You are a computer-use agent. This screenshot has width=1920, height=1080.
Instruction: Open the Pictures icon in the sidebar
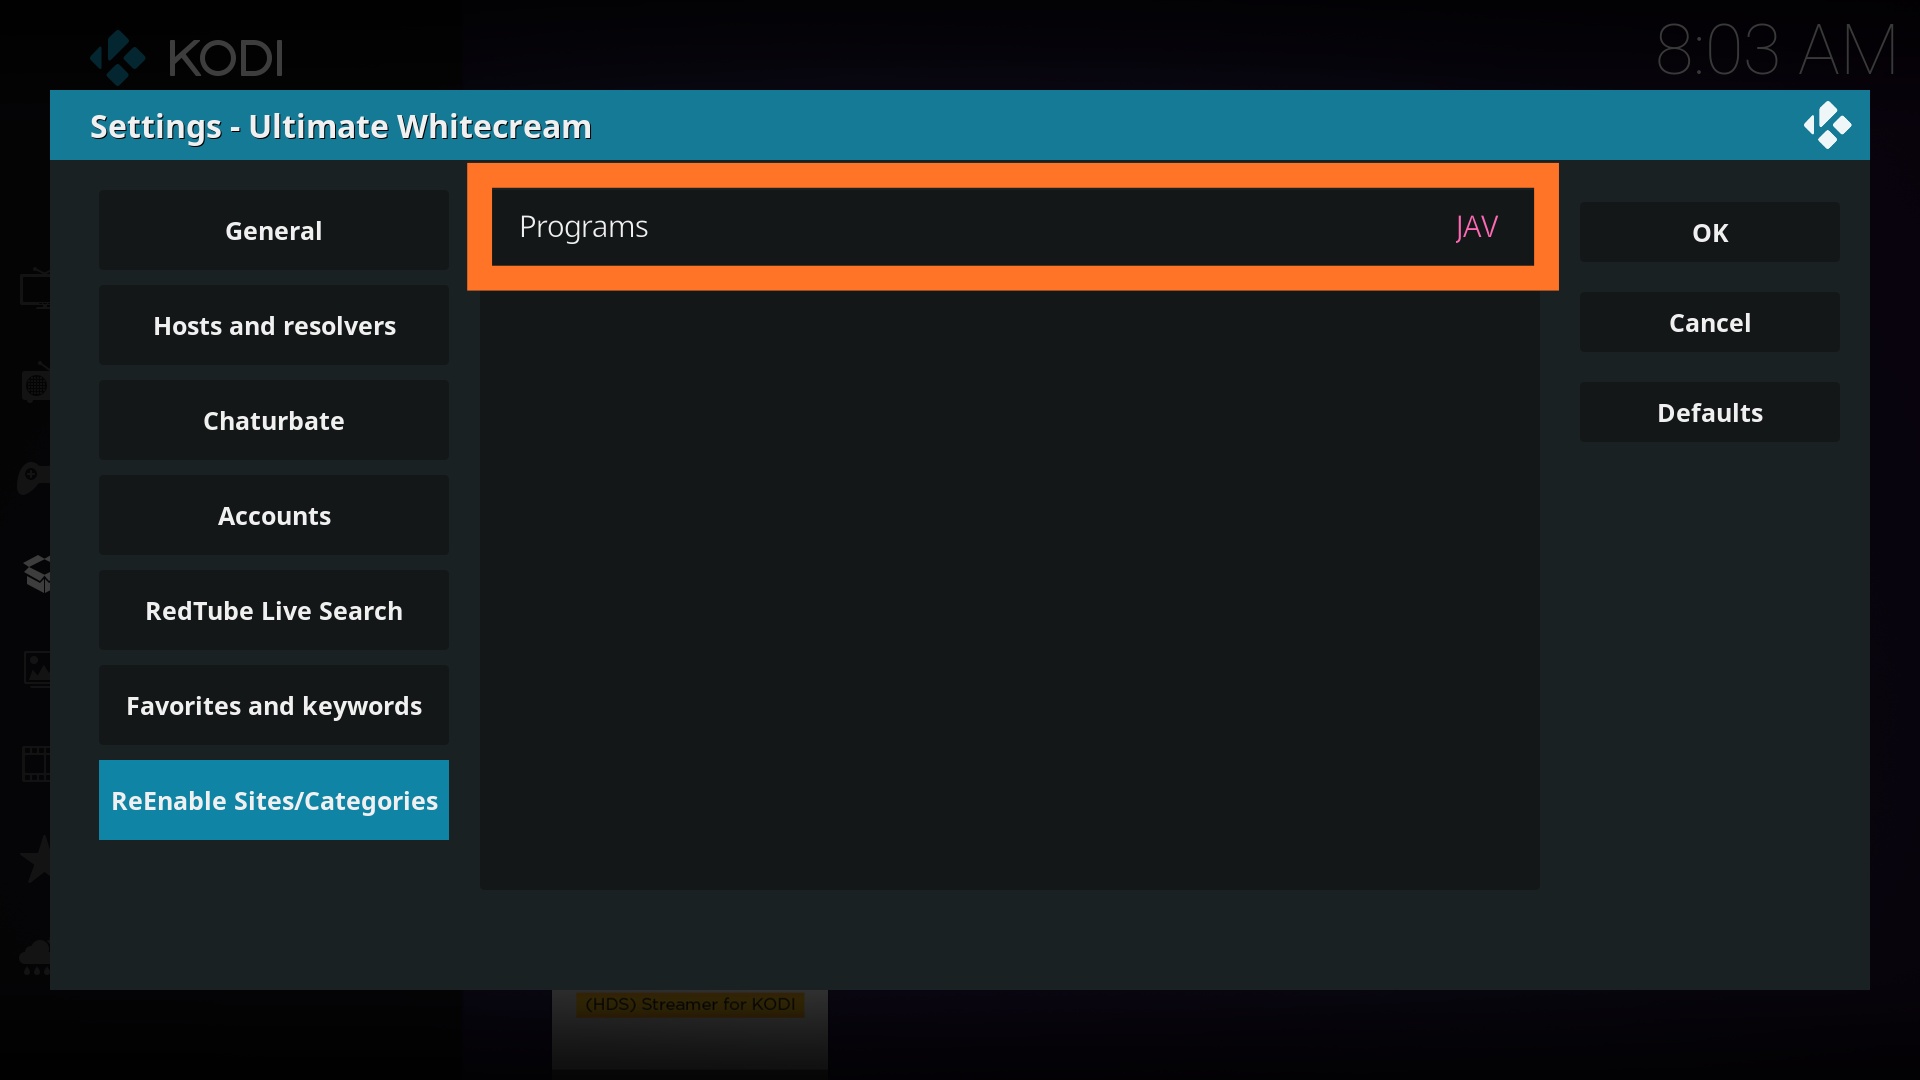(x=36, y=668)
